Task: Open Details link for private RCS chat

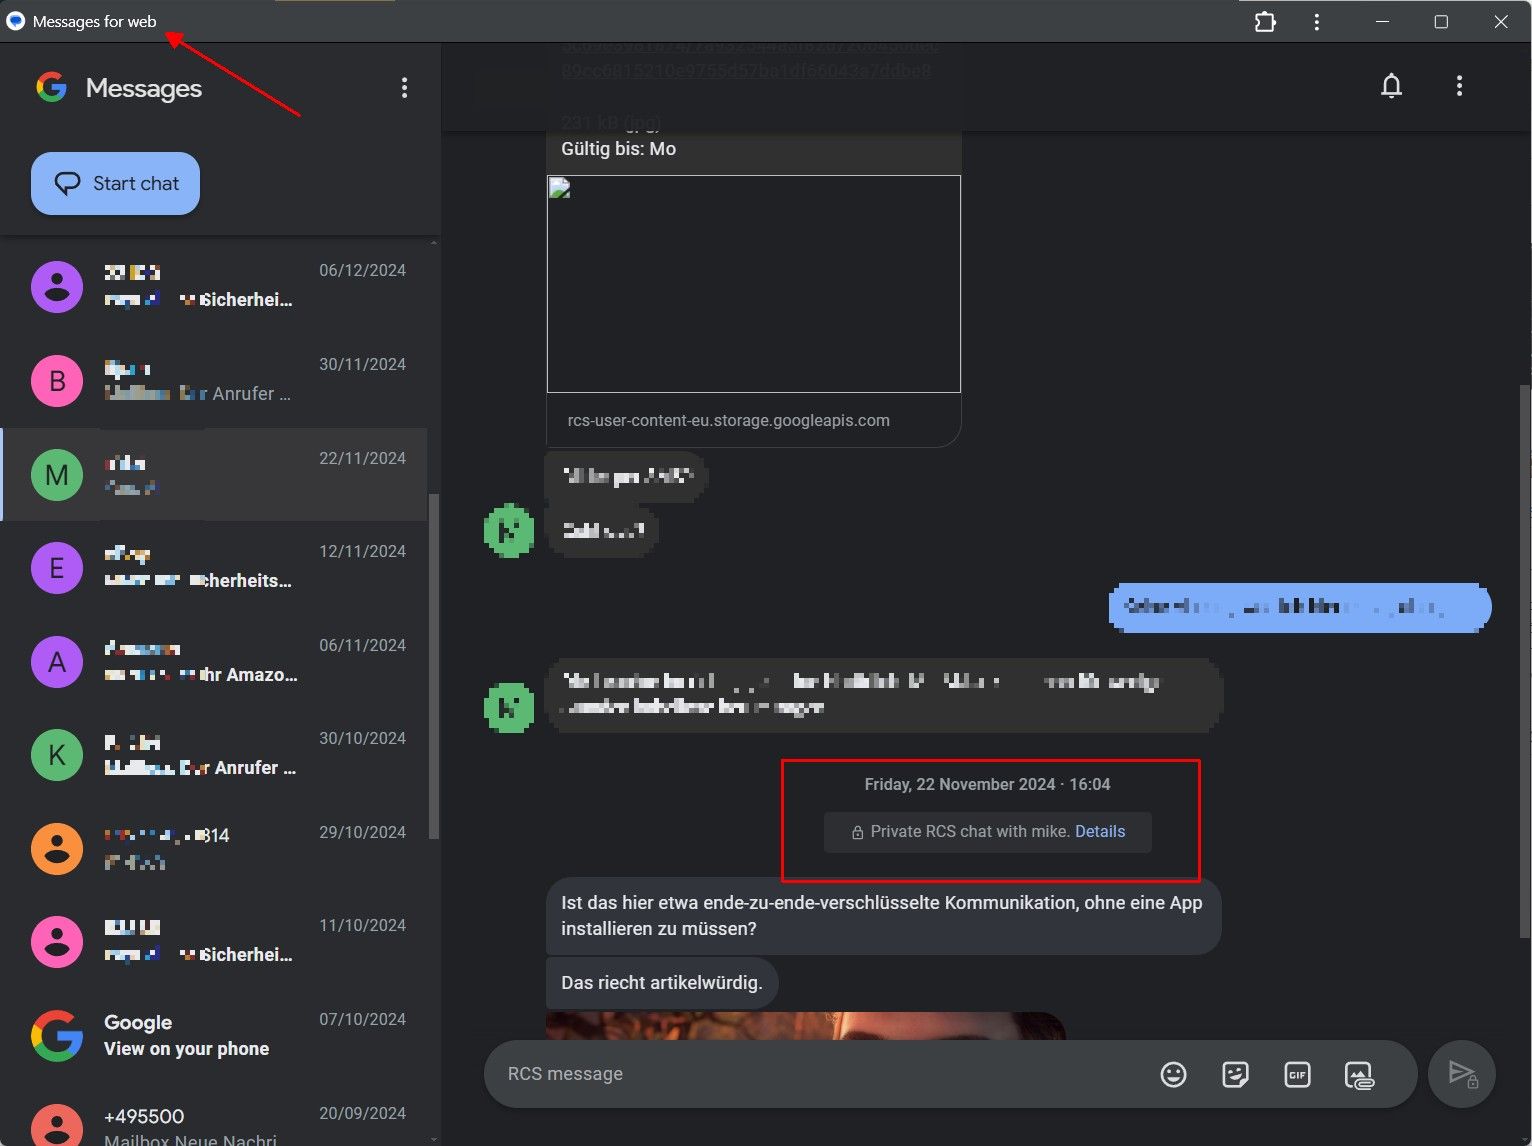Action: coord(1099,832)
